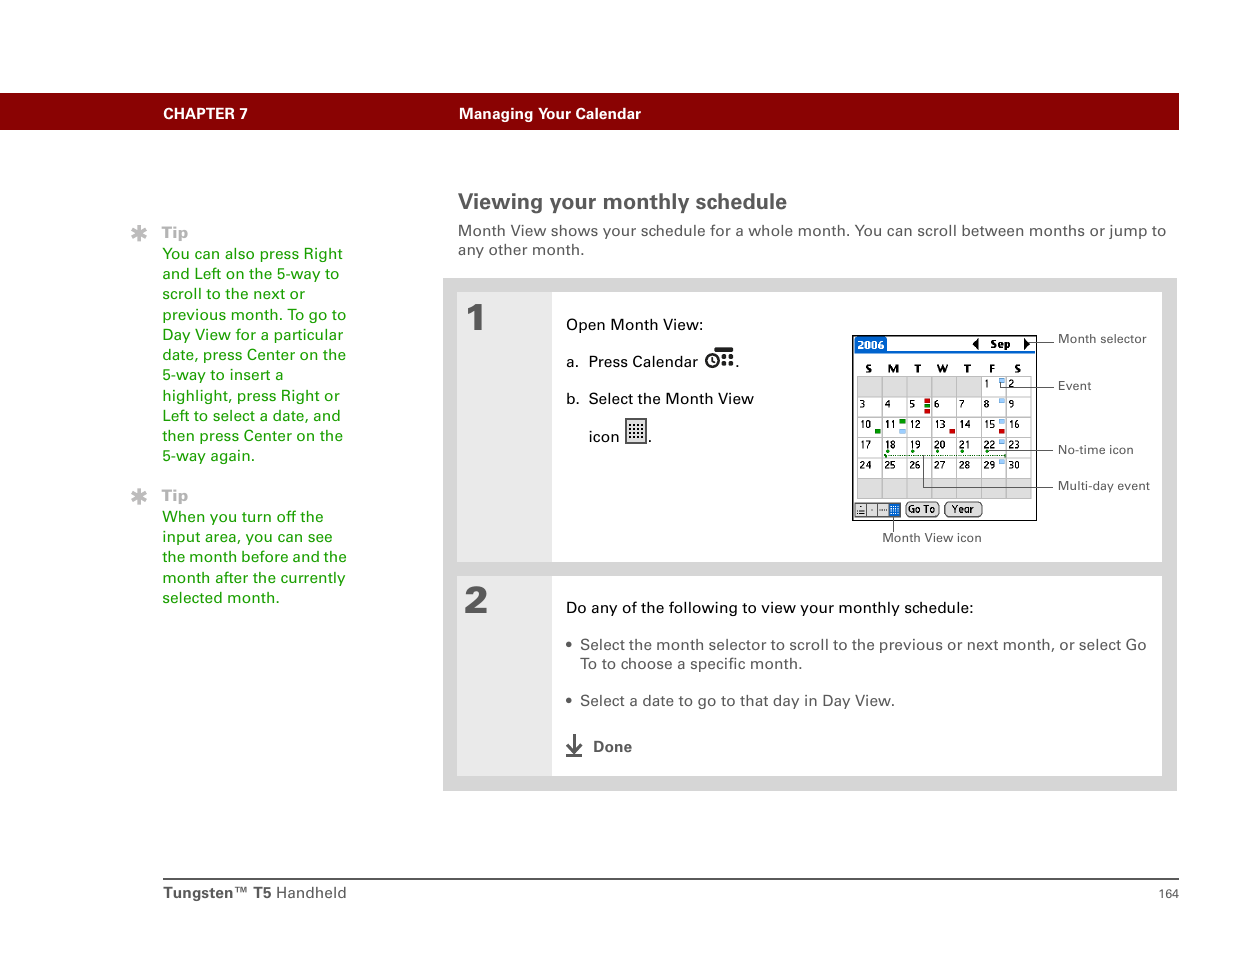Select September 30 in the month grid
This screenshot has width=1235, height=954.
(x=1018, y=467)
